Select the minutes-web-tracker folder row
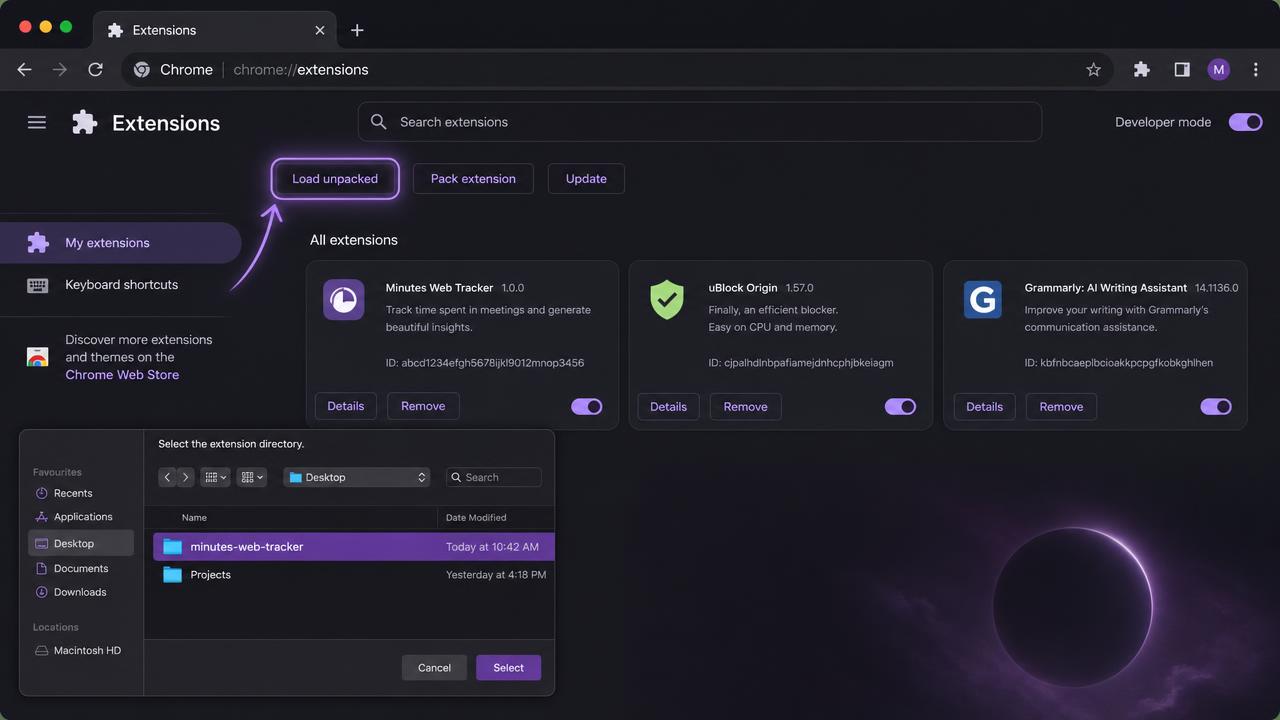This screenshot has width=1280, height=720. (353, 547)
